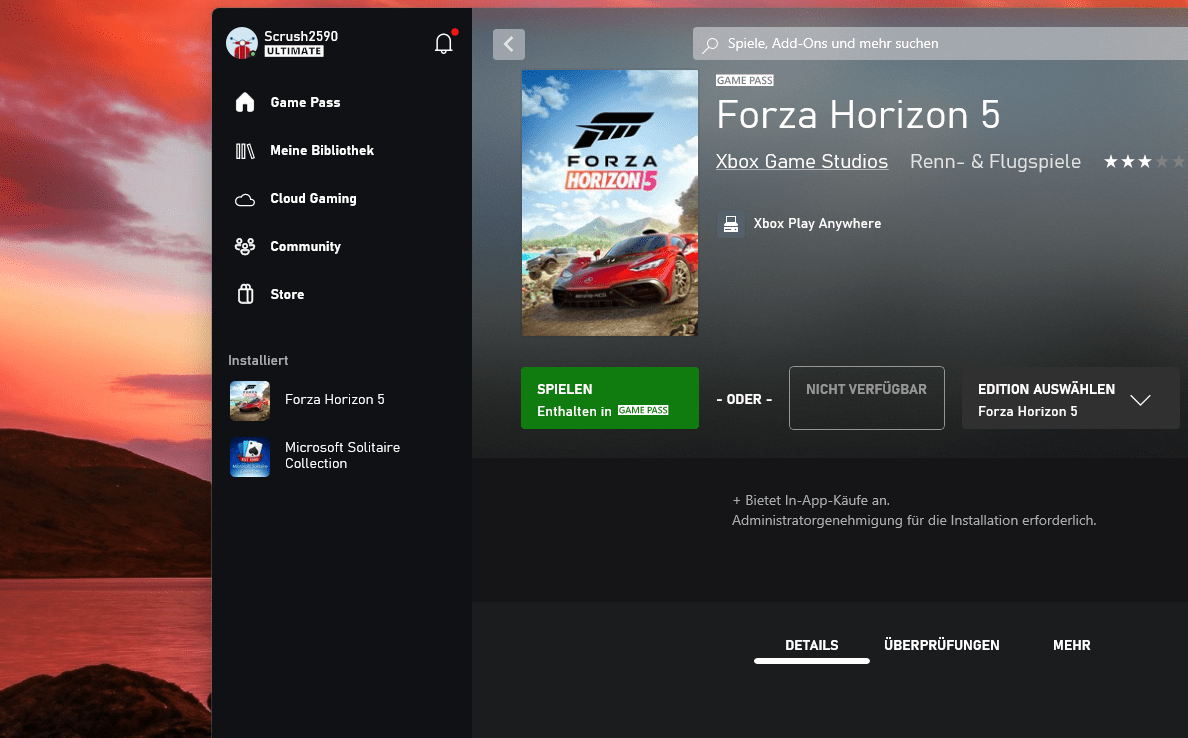This screenshot has width=1188, height=738.
Task: Click the Scrush2590 username
Action: (x=301, y=36)
